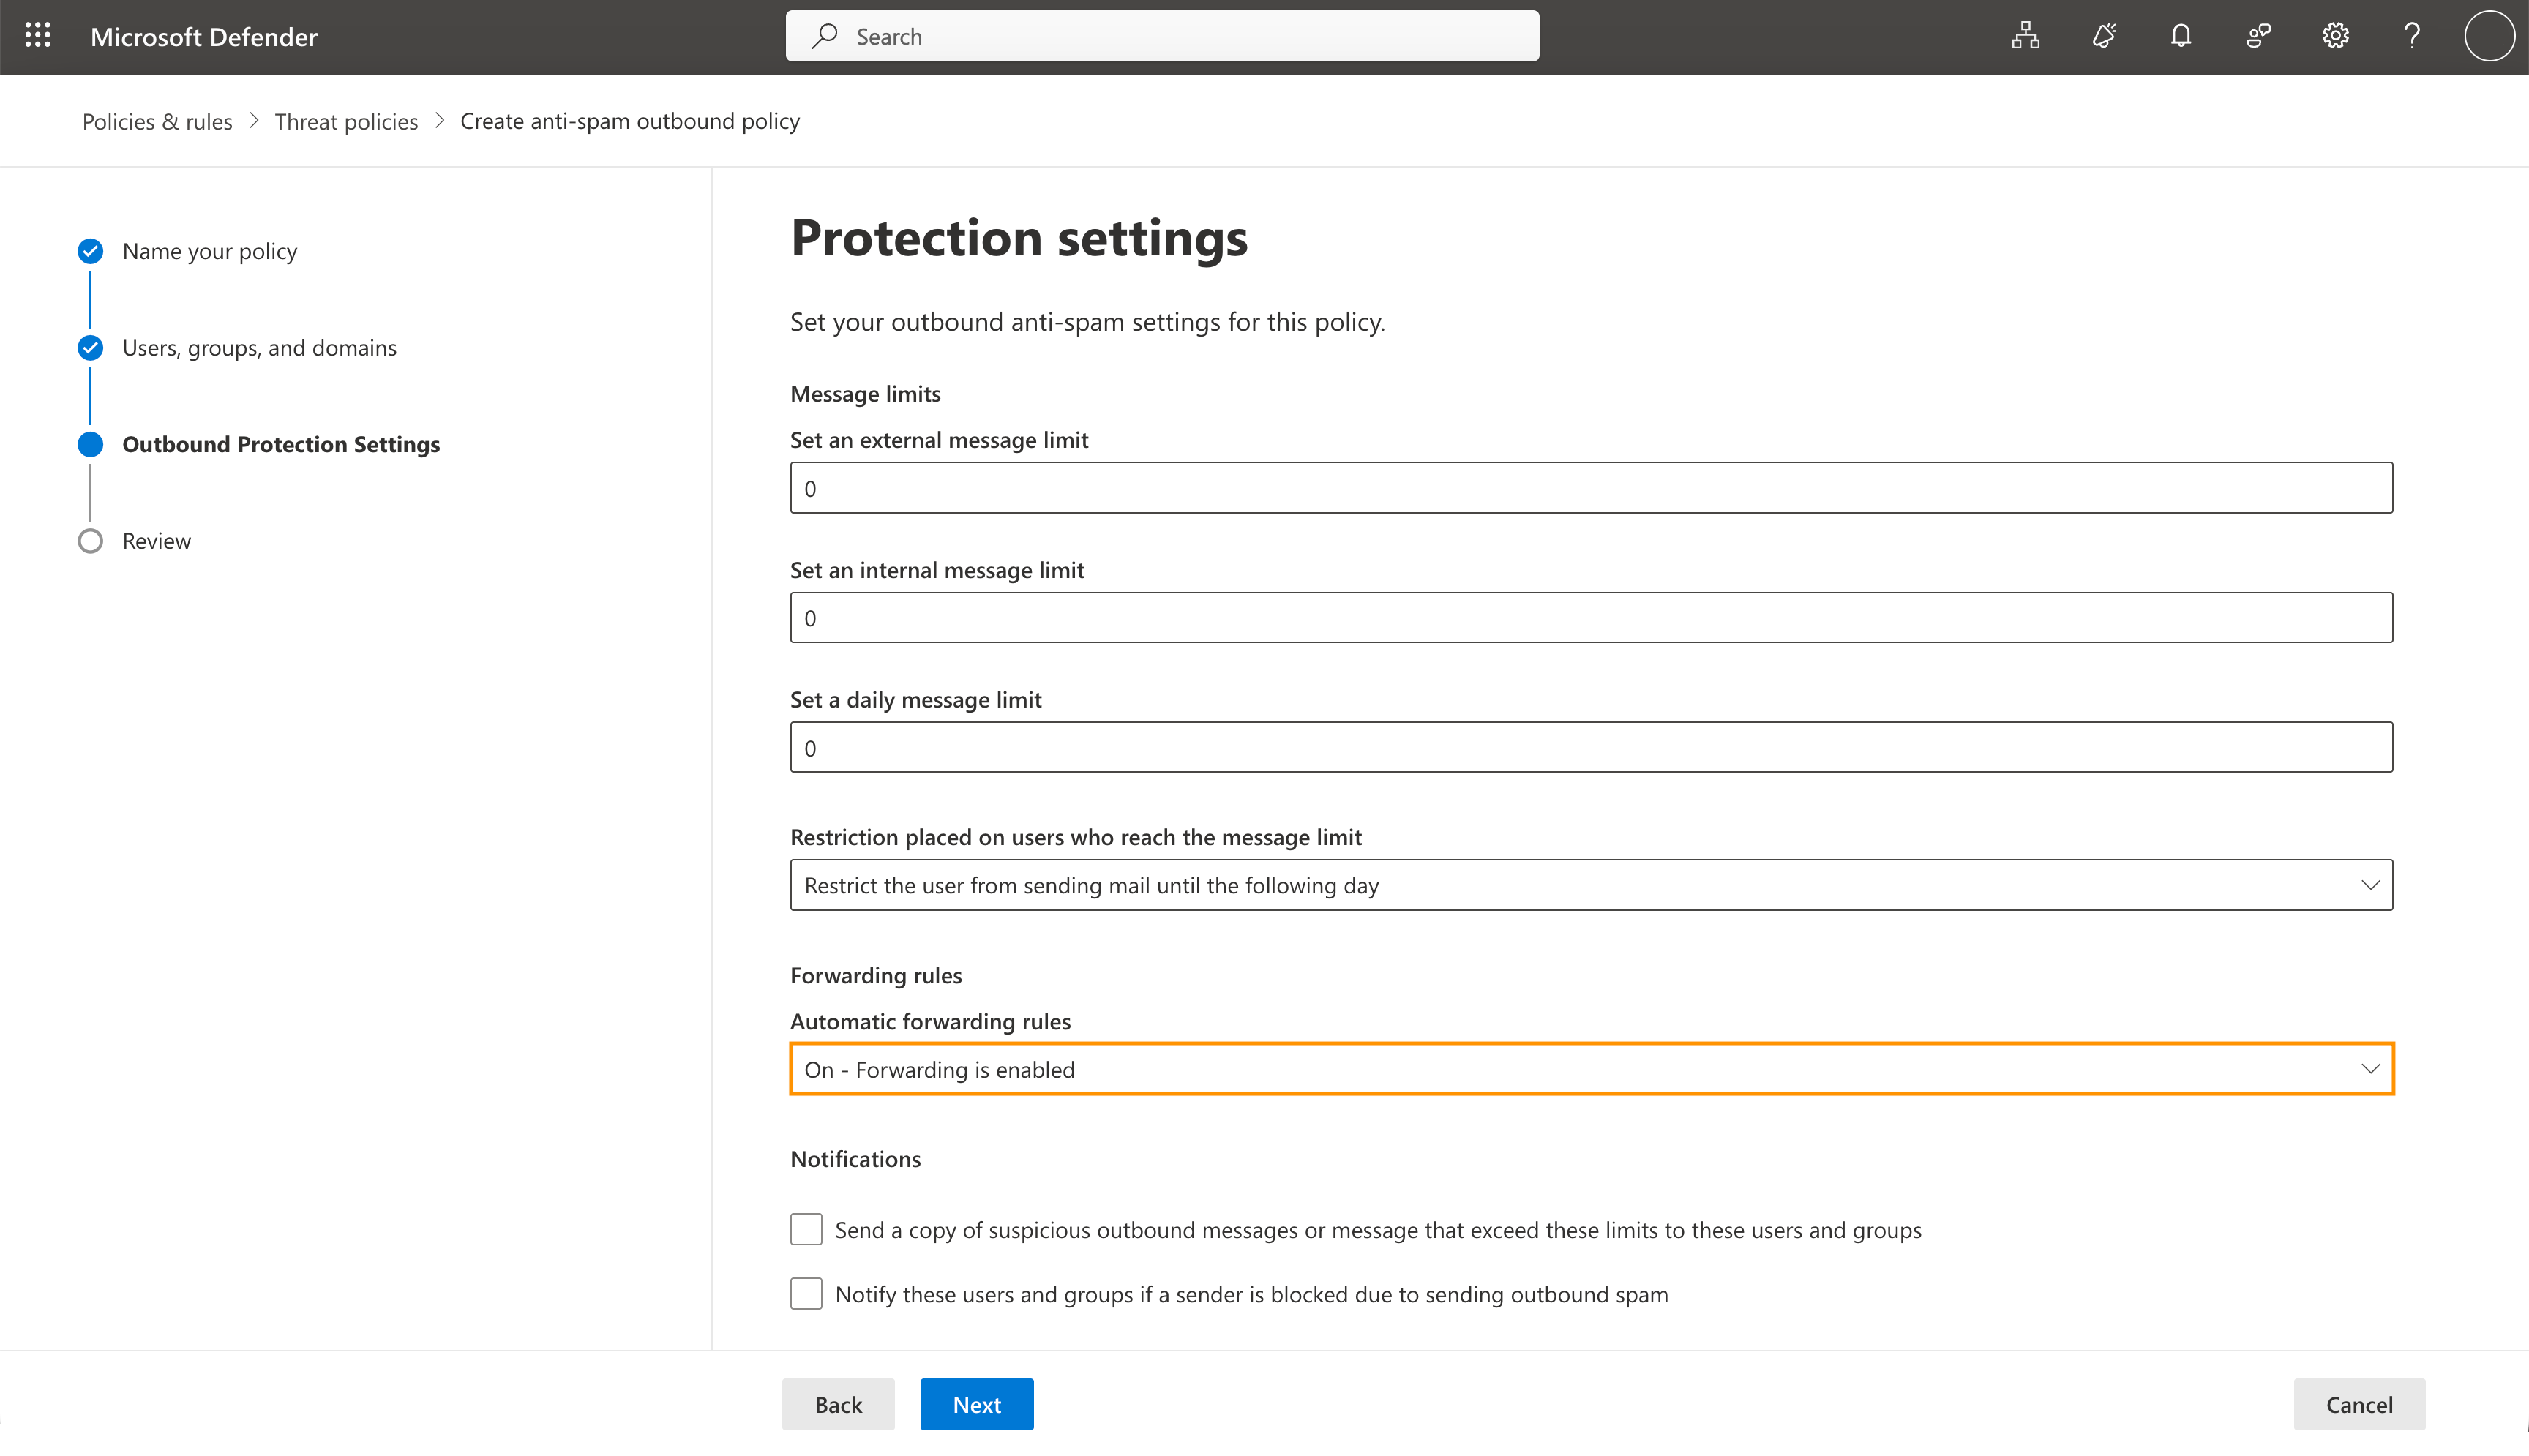
Task: Click the Outbound Protection Settings step dot
Action: coord(90,444)
